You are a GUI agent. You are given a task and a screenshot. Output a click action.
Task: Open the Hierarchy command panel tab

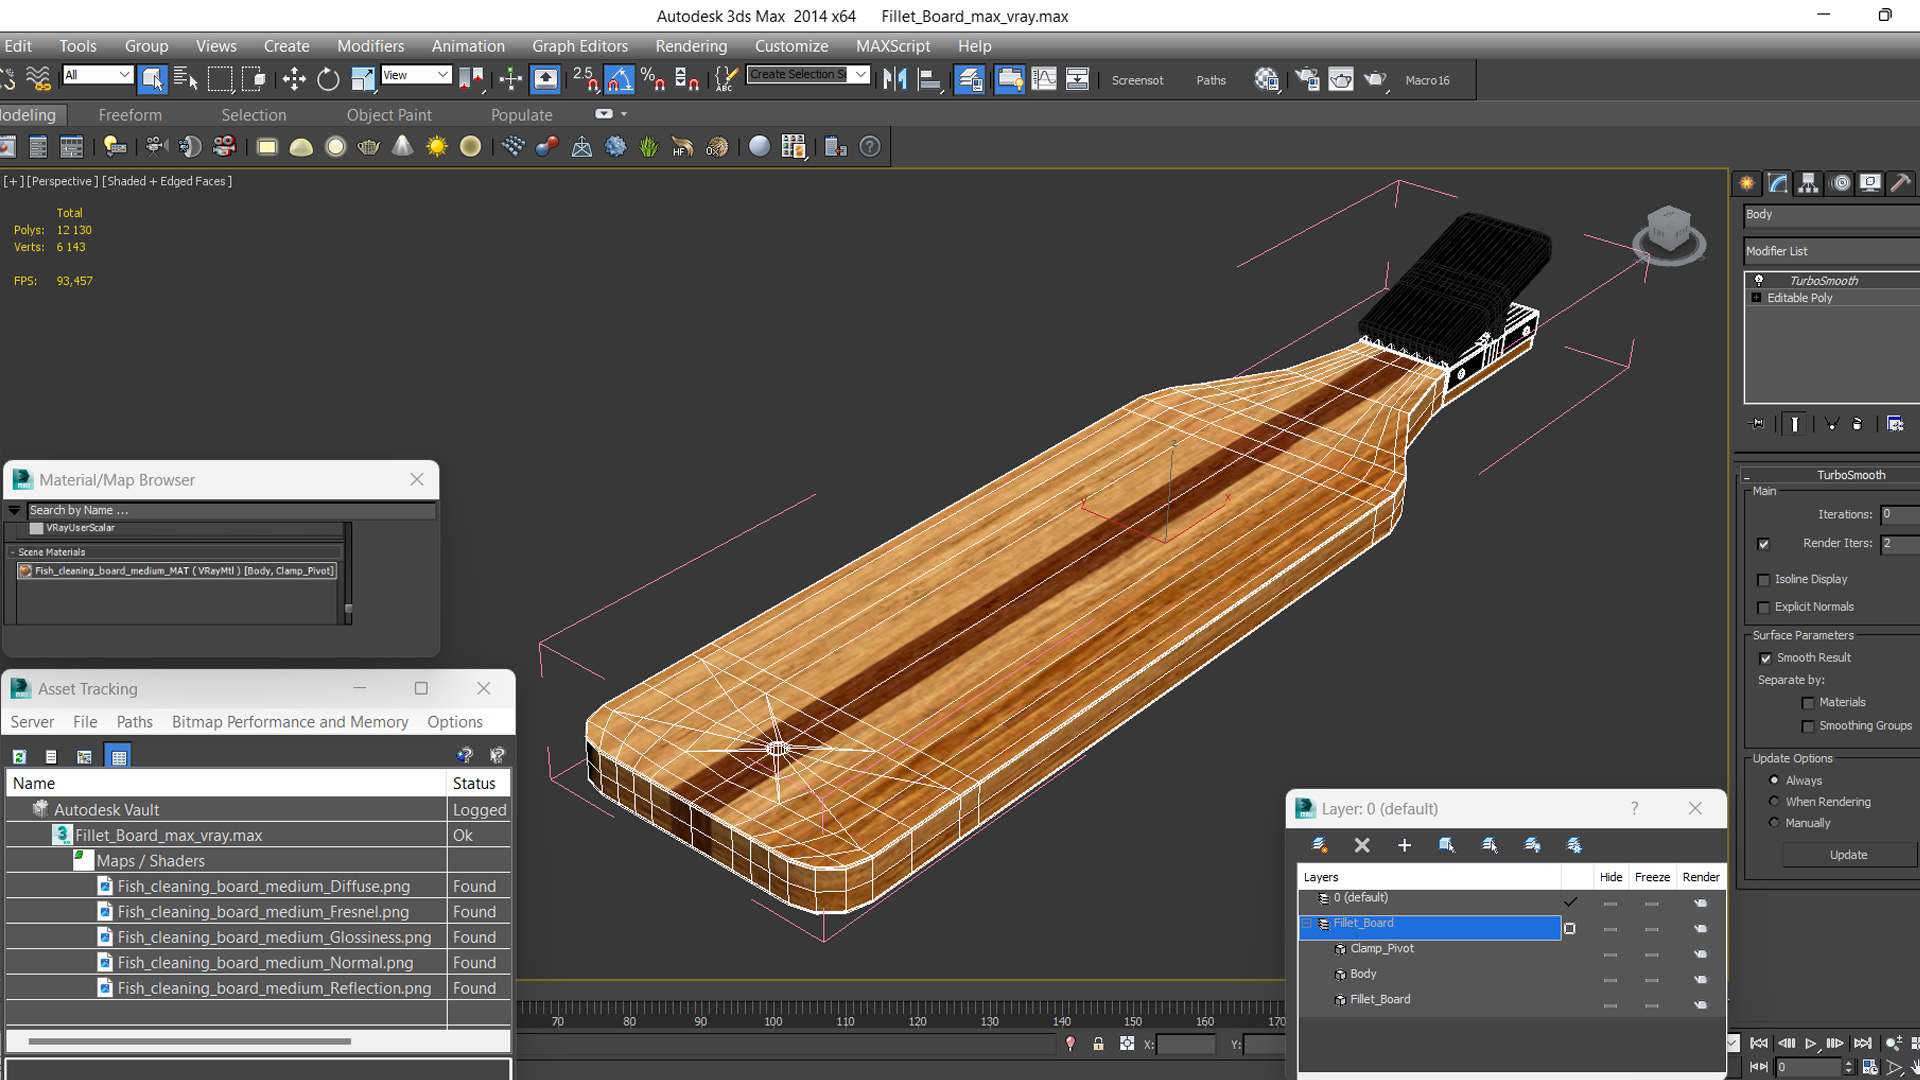pos(1808,183)
